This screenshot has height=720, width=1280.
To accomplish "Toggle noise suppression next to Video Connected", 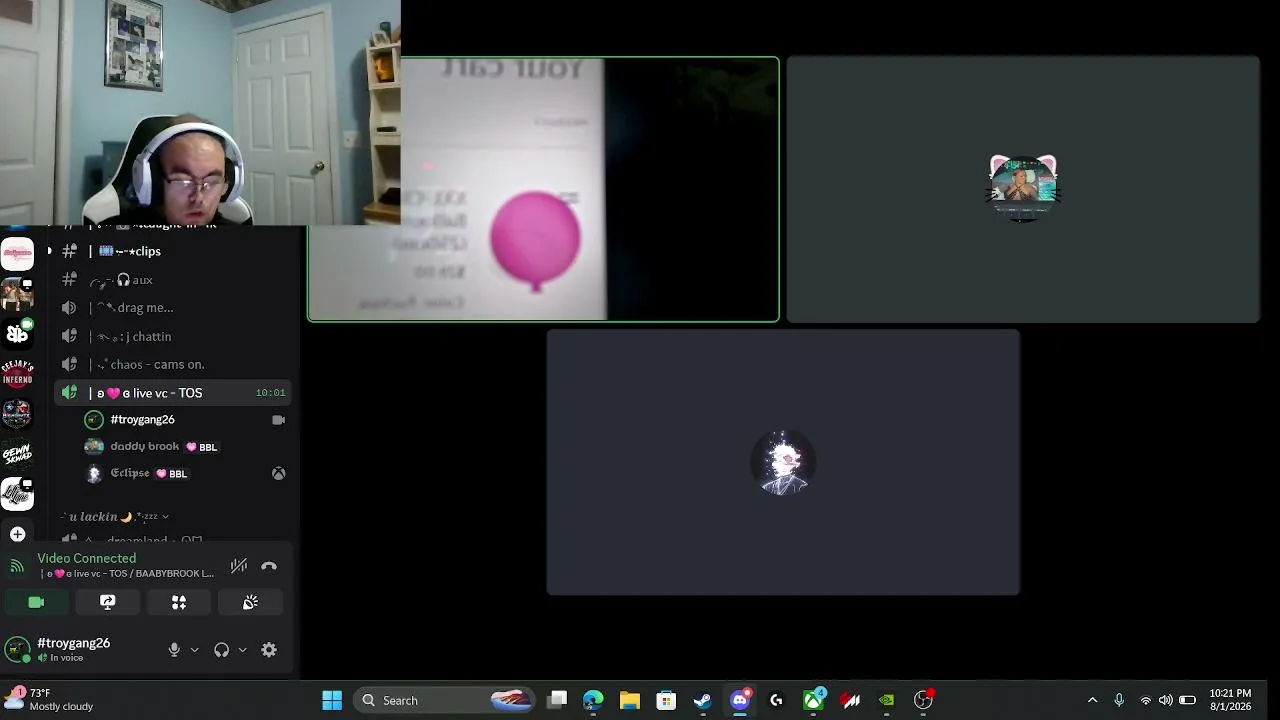I will pyautogui.click(x=238, y=566).
